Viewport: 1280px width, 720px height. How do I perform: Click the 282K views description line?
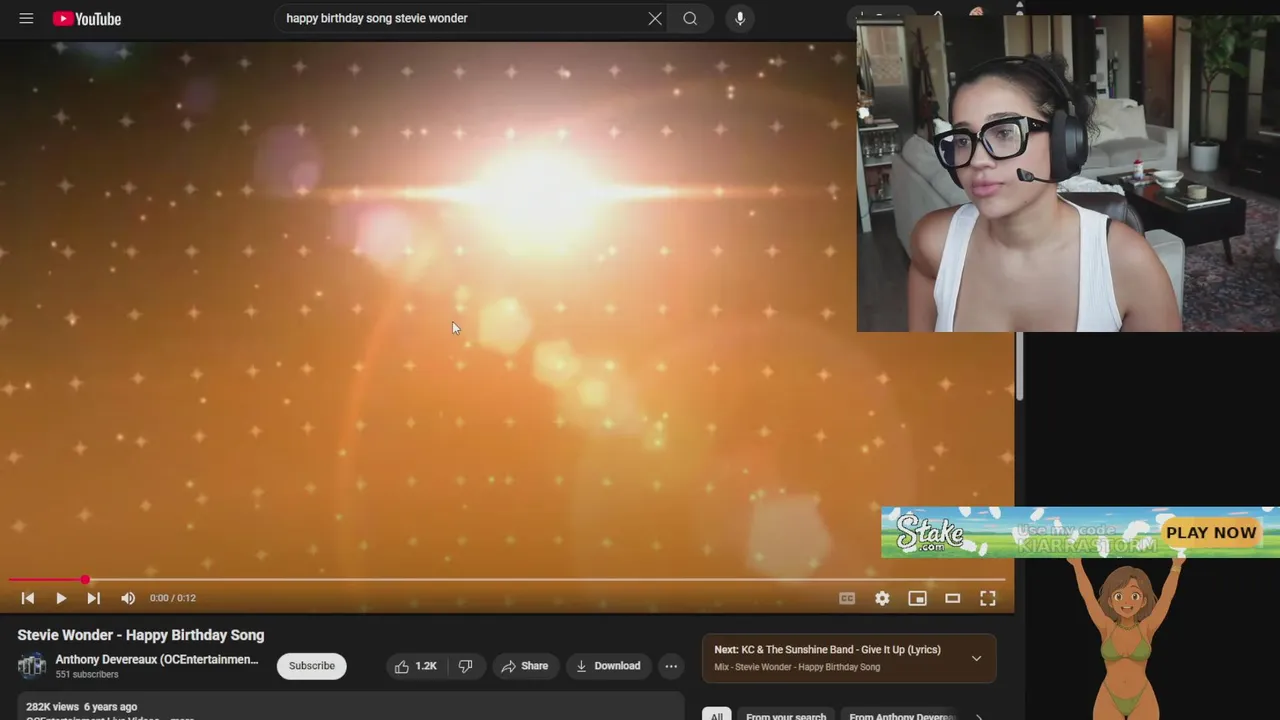[81, 707]
